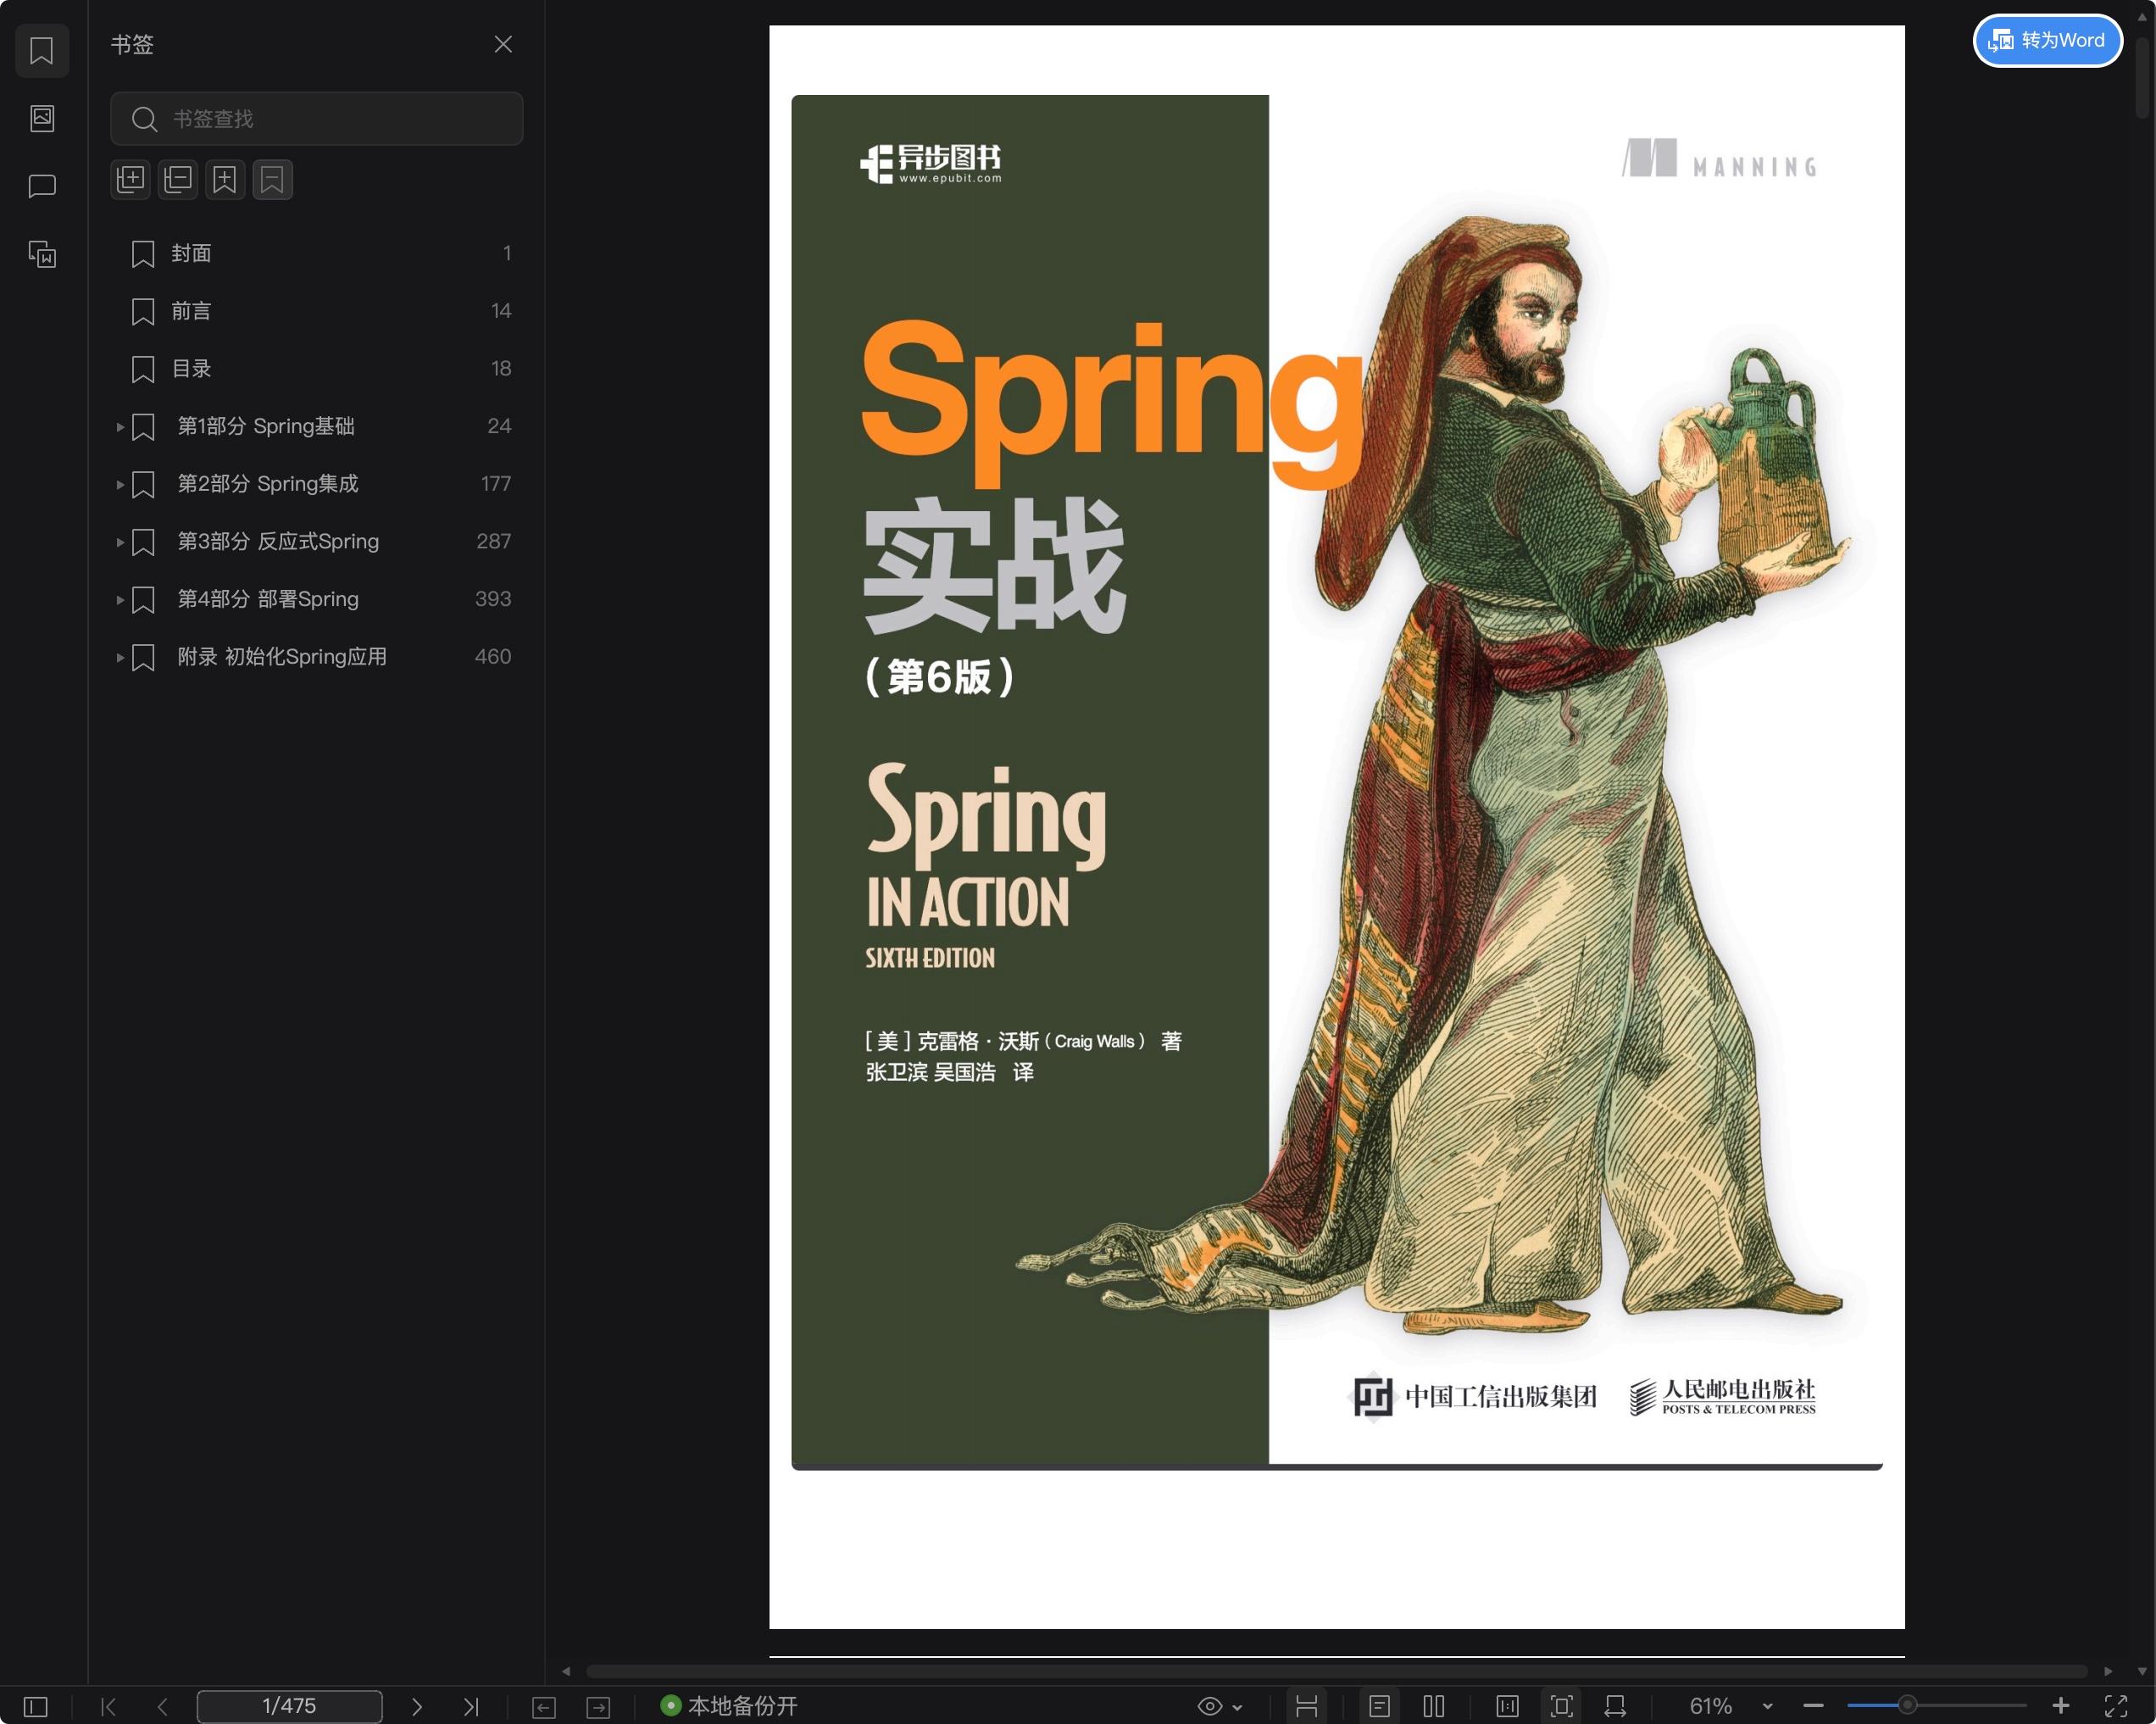Toggle the eye protection mode icon
The height and width of the screenshot is (1724, 2156).
[1210, 1706]
